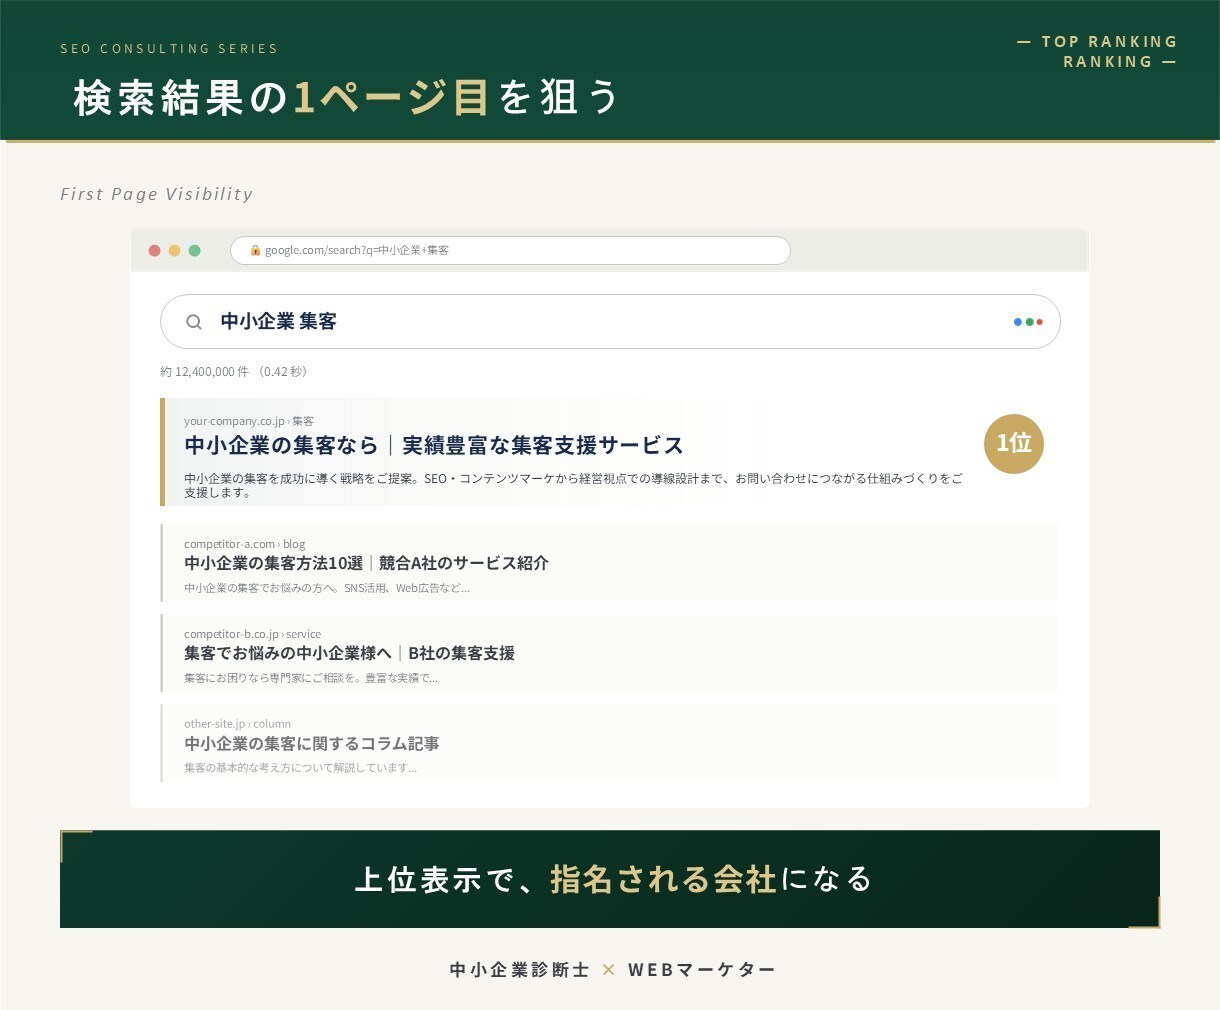Click the gold 1位 rank badge
The image size is (1220, 1010).
(1014, 443)
